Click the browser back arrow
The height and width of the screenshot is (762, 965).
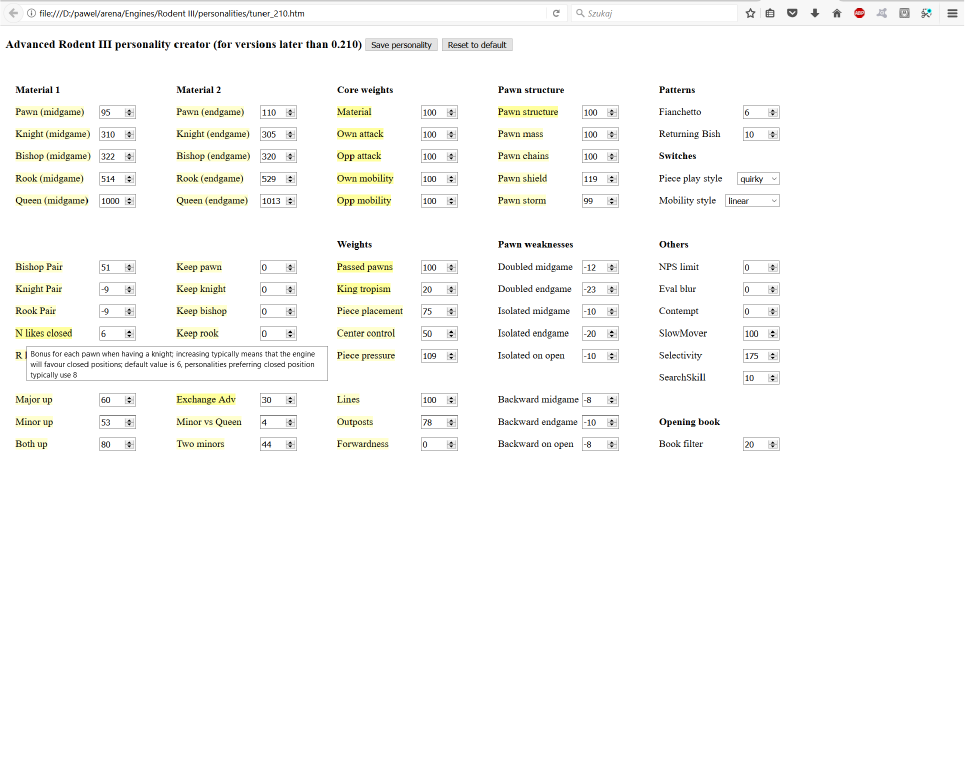coord(13,13)
